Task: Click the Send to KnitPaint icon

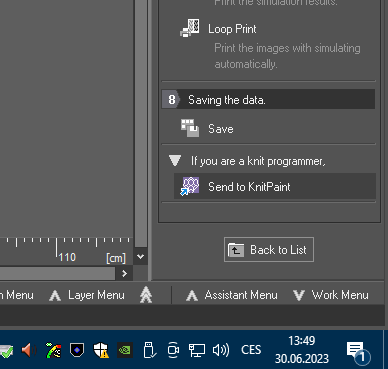Action: pyautogui.click(x=190, y=186)
